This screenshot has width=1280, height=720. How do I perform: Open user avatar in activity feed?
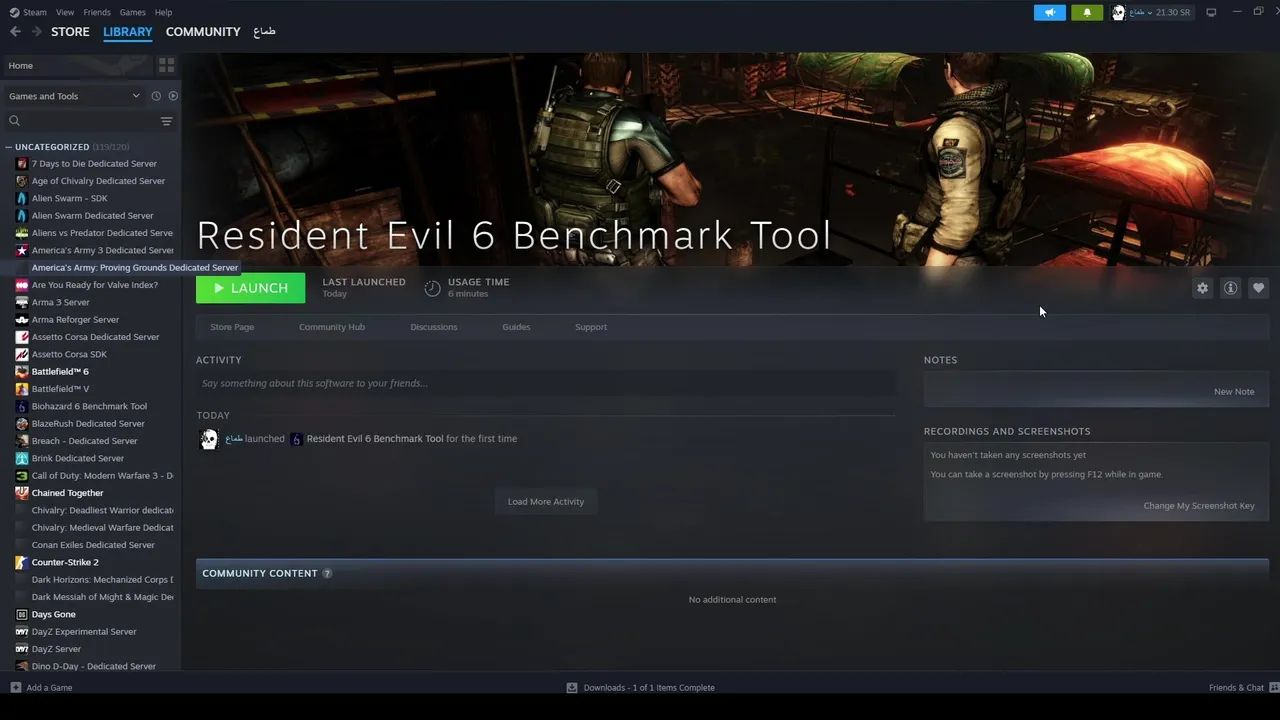(209, 439)
